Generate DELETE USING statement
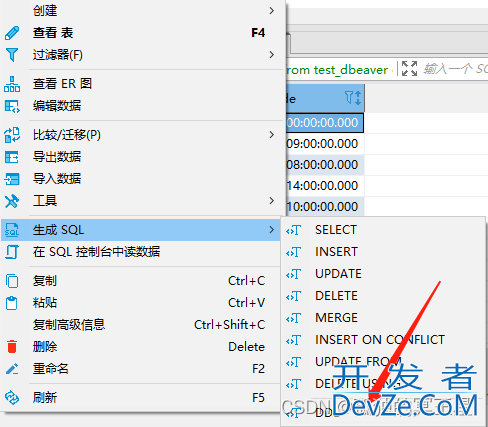This screenshot has width=488, height=427. 383,384
